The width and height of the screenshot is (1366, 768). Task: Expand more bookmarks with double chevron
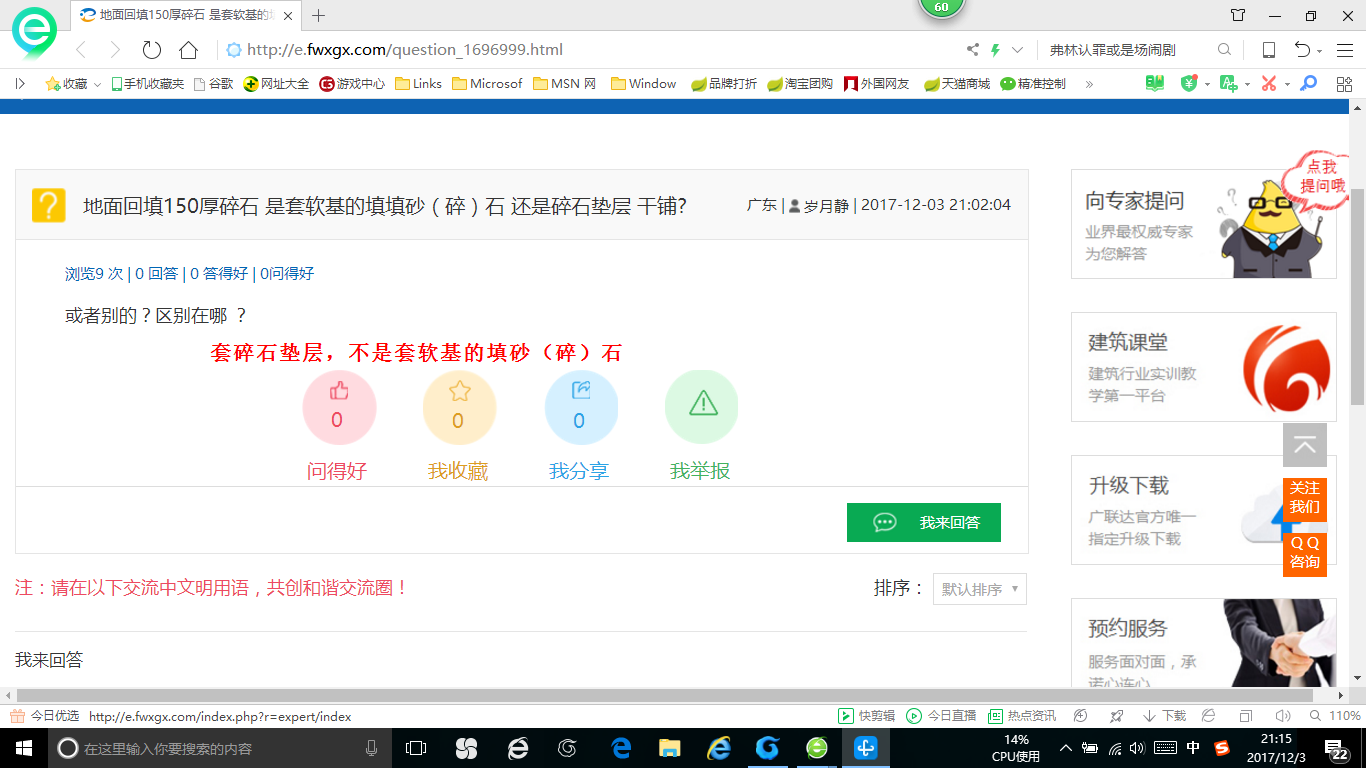click(x=1089, y=84)
